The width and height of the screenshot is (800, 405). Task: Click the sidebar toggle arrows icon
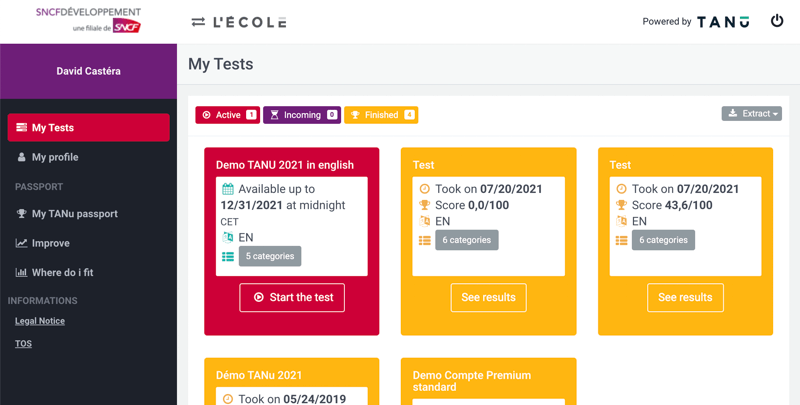tap(198, 22)
